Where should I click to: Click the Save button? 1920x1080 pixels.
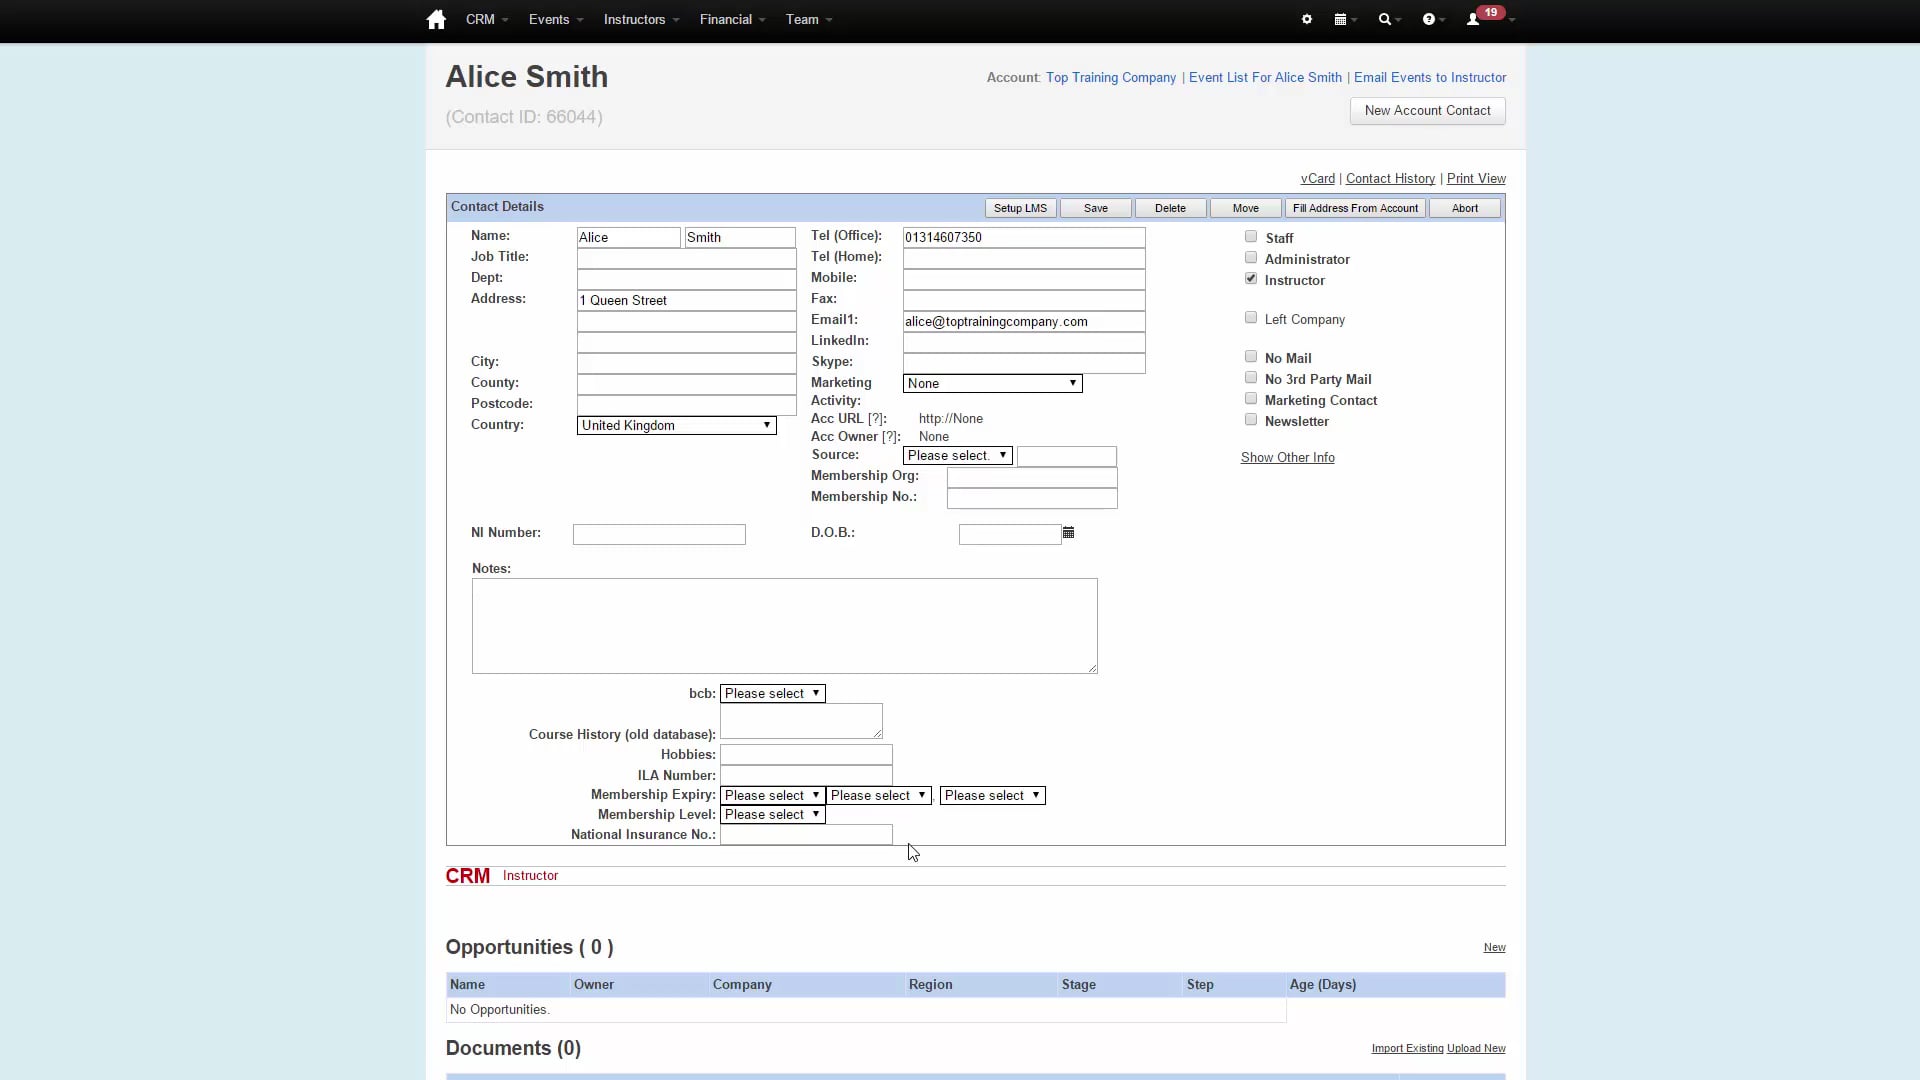[x=1096, y=208]
